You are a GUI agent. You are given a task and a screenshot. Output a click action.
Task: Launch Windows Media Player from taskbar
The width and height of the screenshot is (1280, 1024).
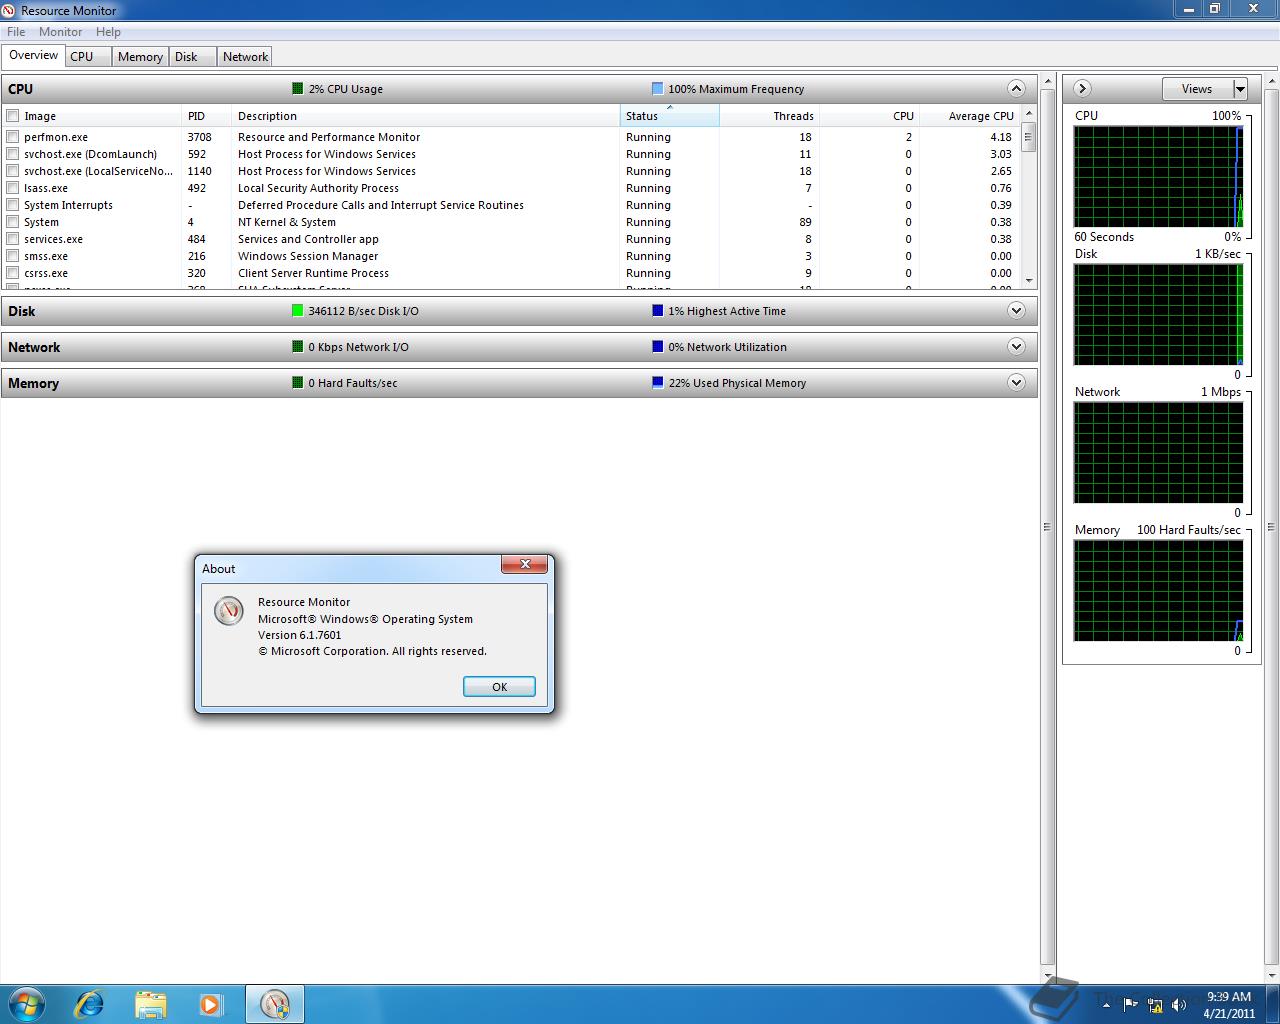point(211,1004)
